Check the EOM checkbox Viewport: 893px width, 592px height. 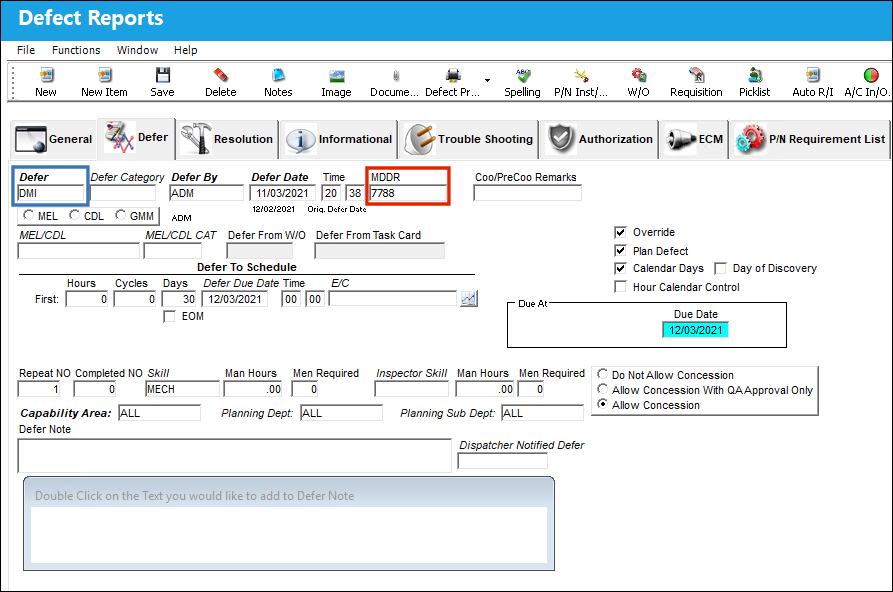(x=169, y=316)
